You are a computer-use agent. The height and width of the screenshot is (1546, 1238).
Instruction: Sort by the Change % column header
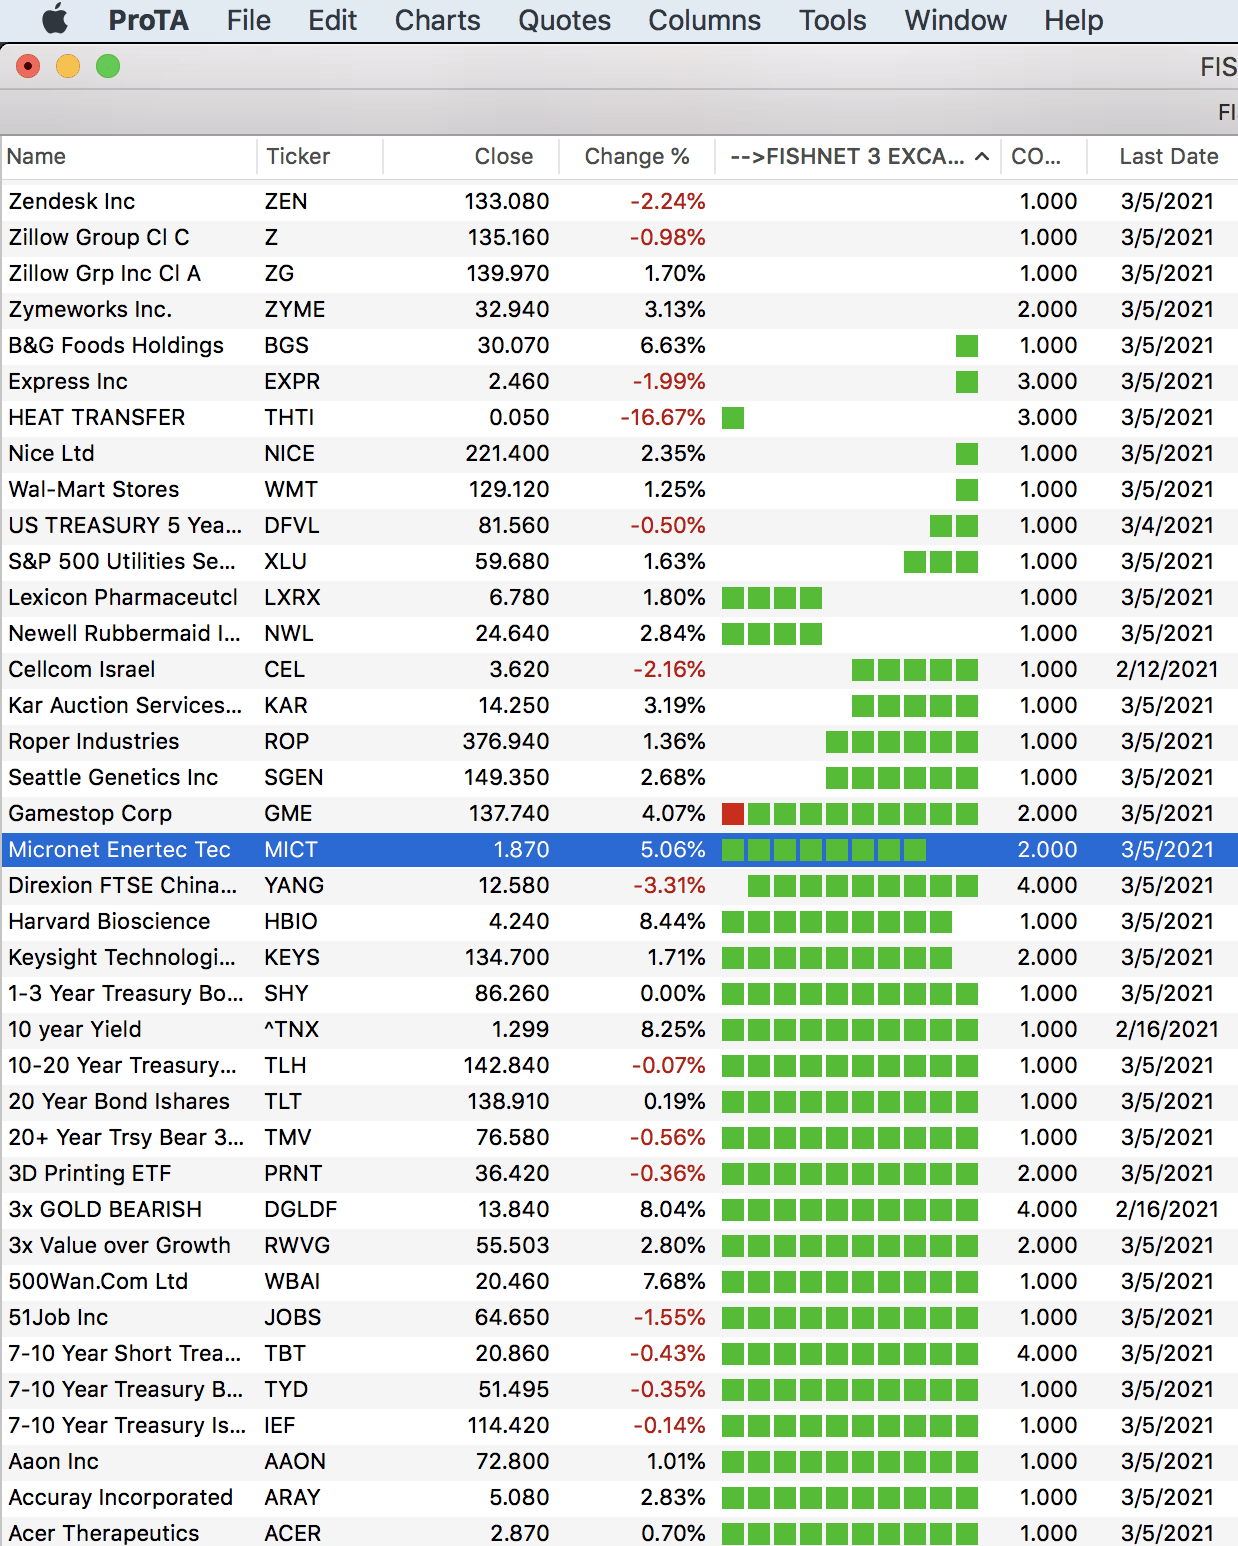coord(637,156)
